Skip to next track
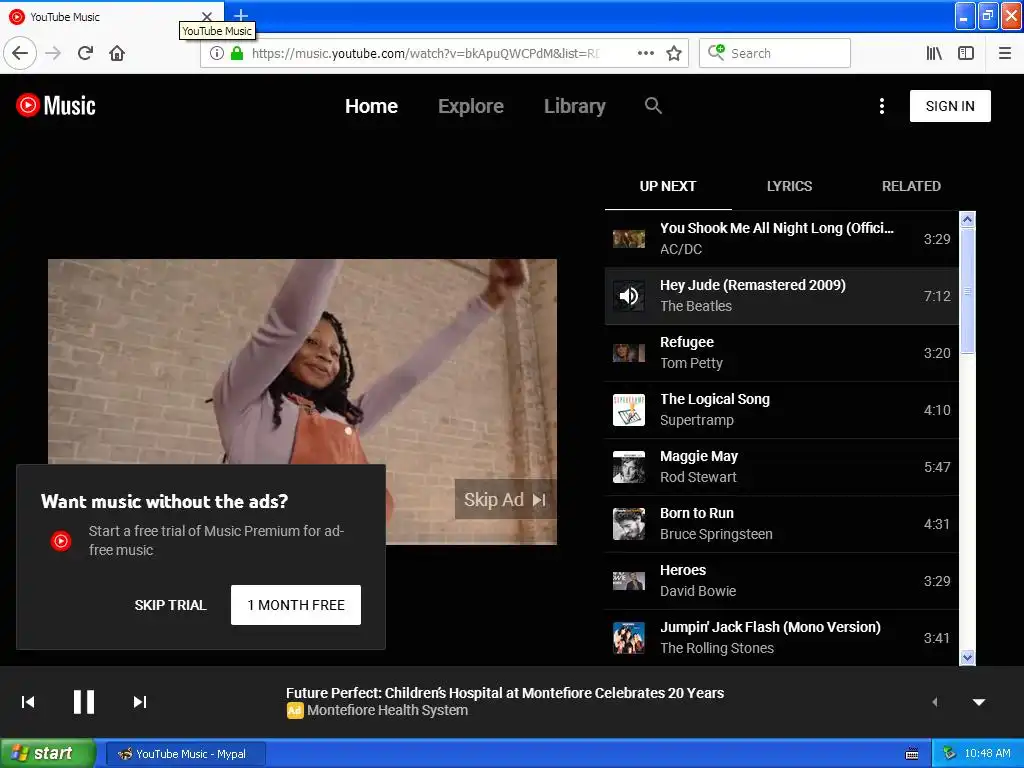 (x=140, y=702)
